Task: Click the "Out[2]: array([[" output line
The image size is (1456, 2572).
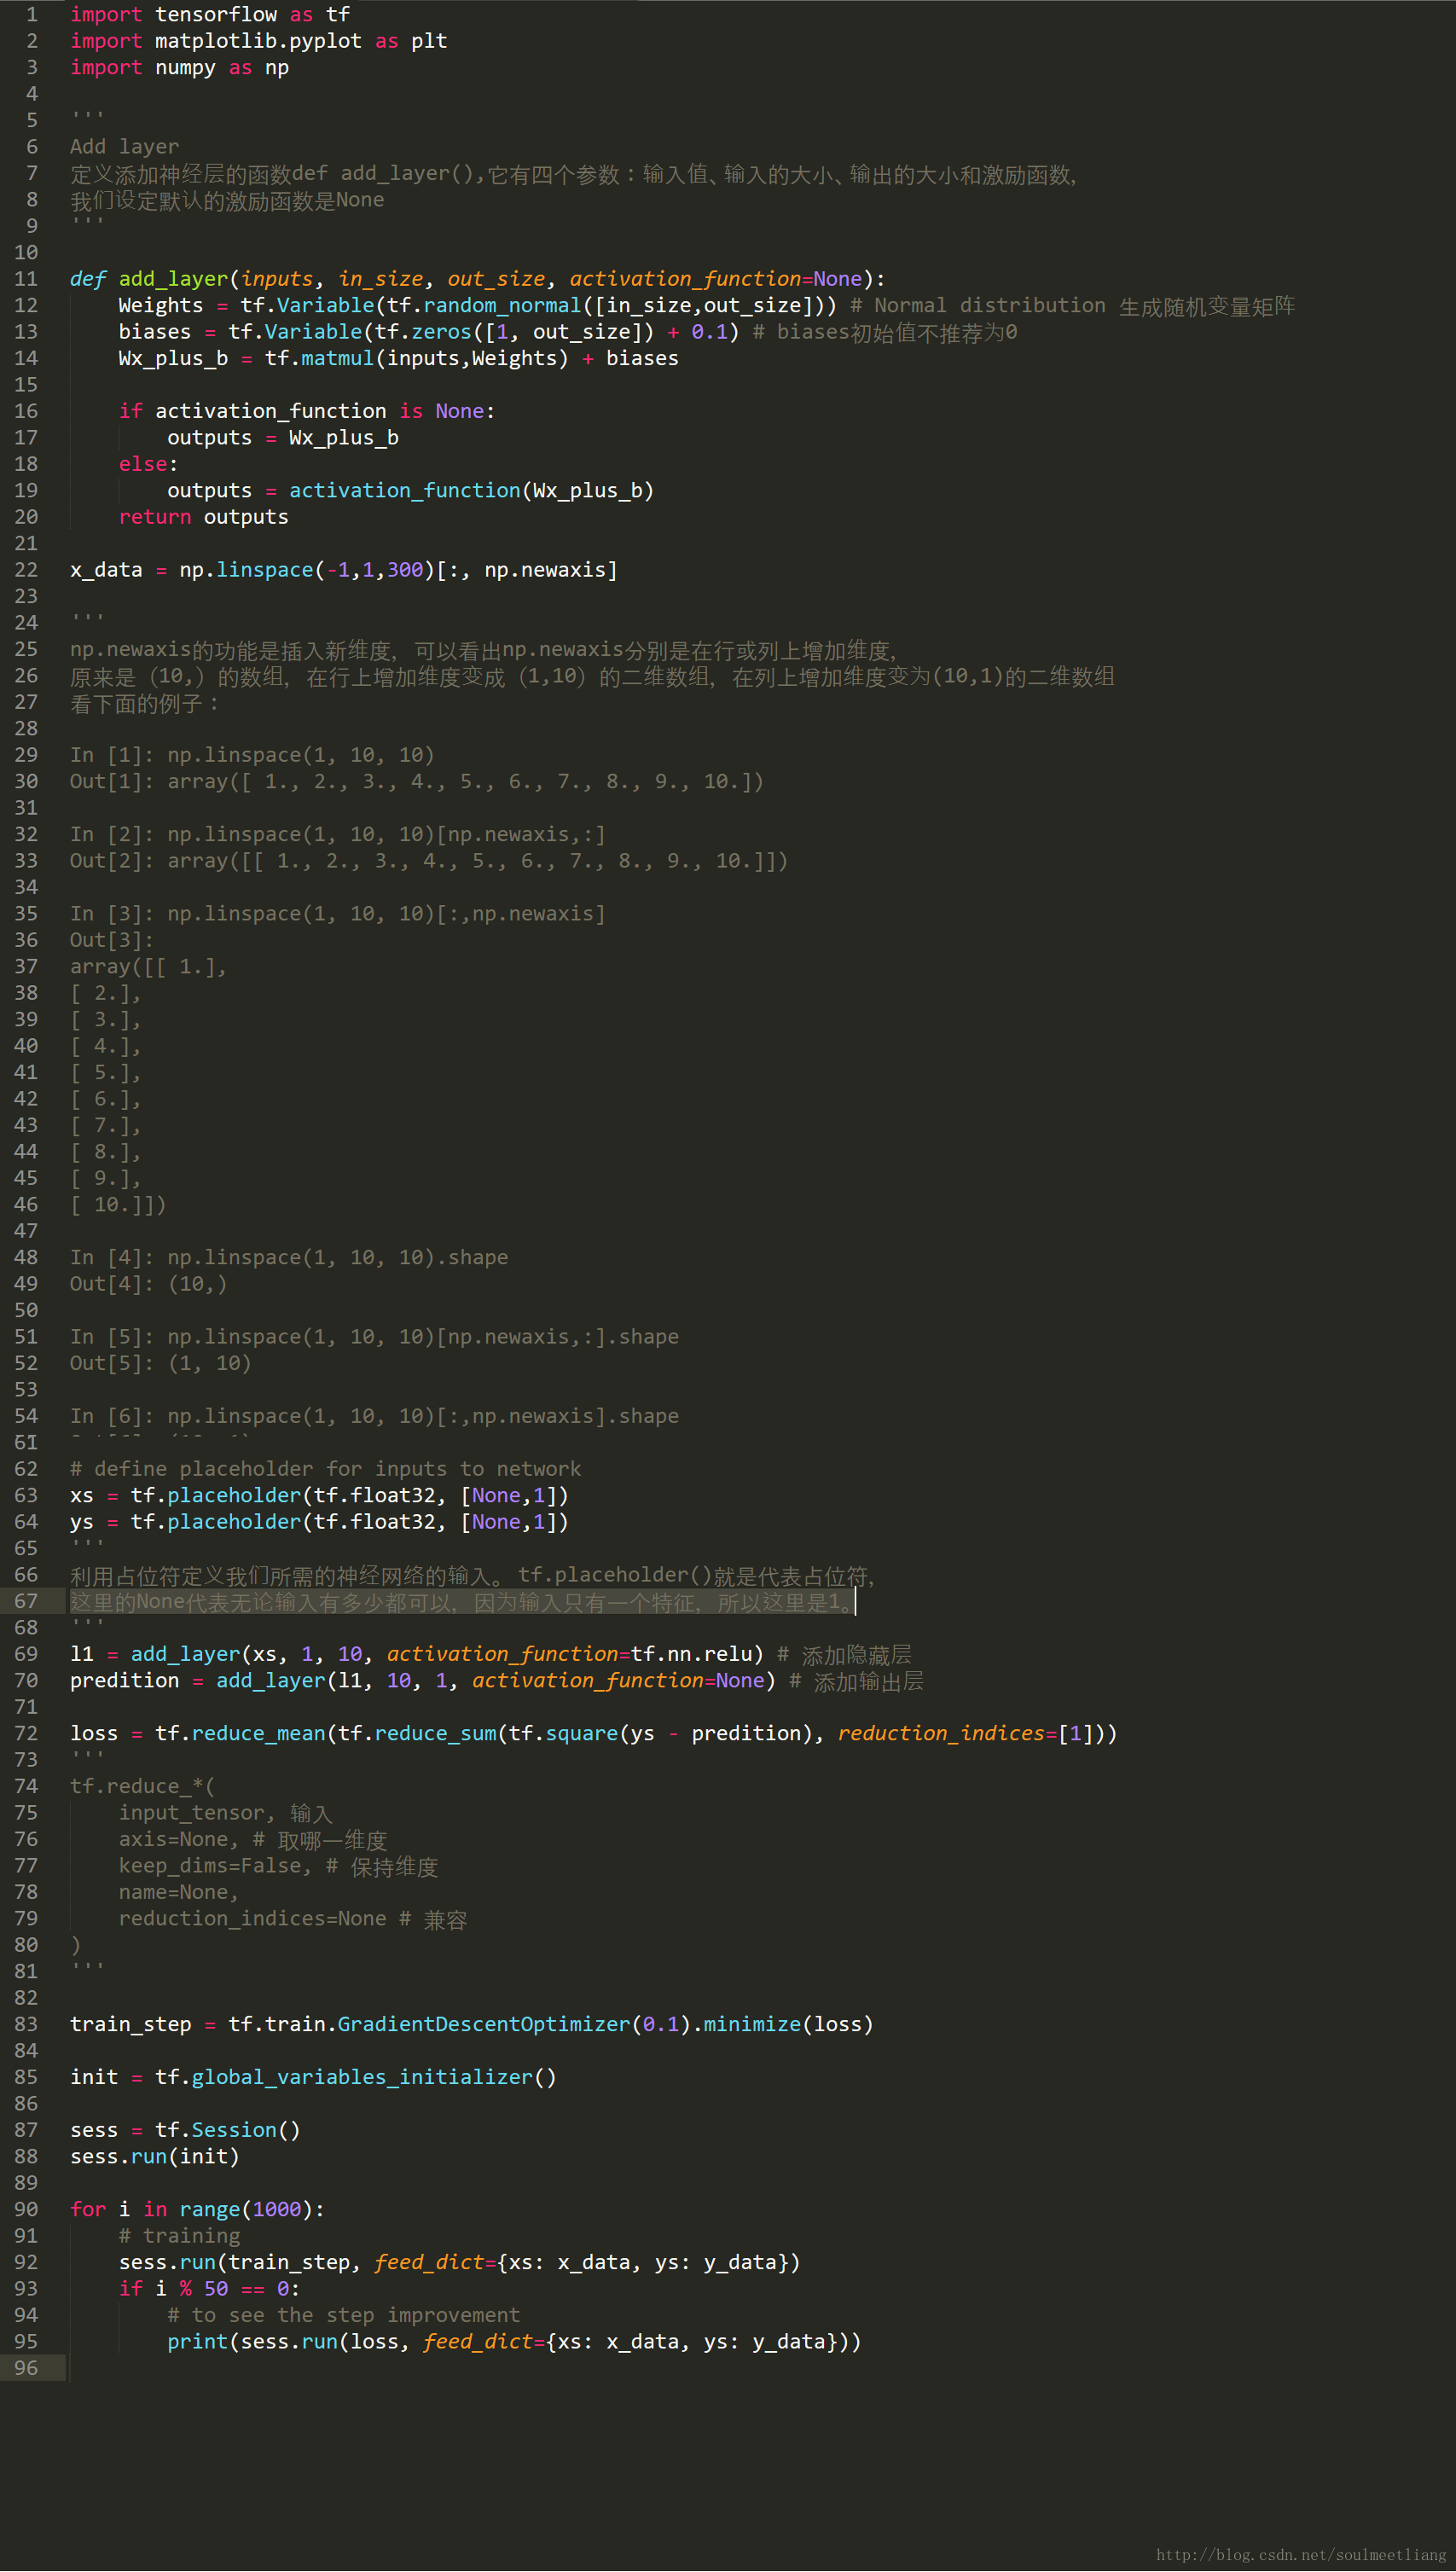Action: 429,861
